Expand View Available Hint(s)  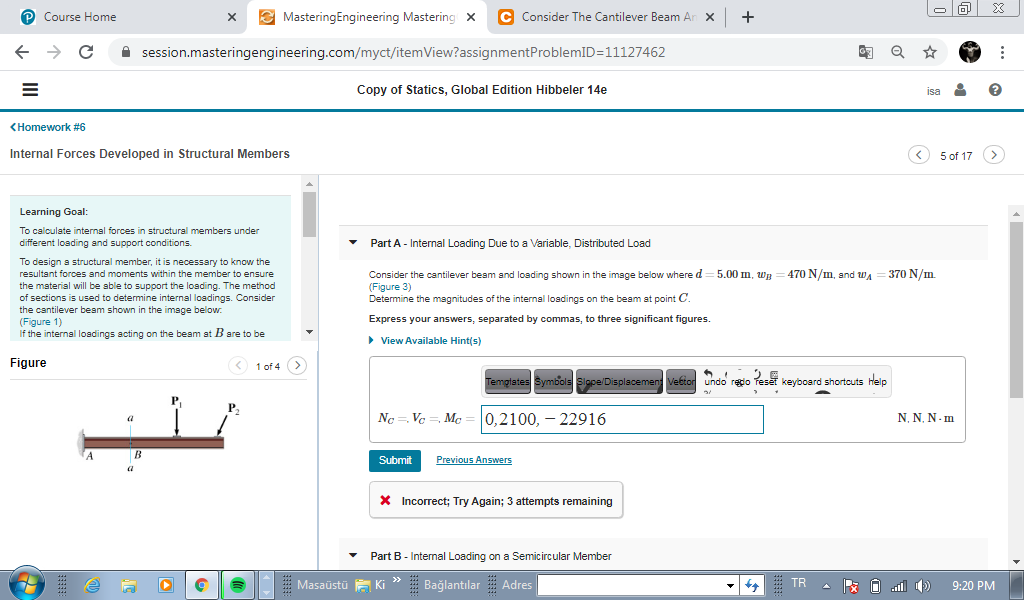tap(427, 340)
